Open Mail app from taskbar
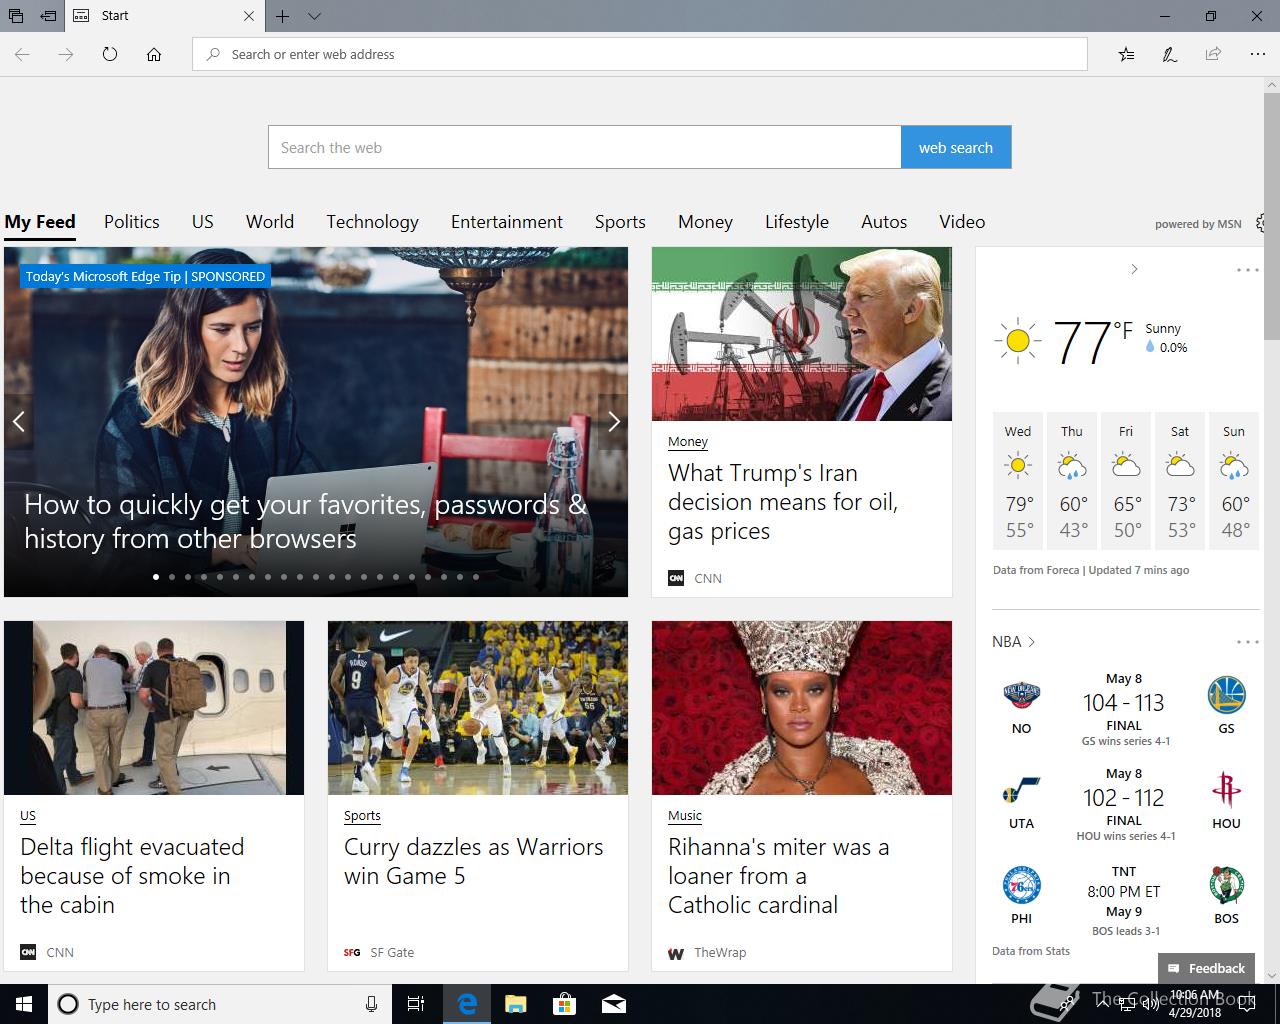Screen dimensions: 1280x1024 (x=614, y=1004)
